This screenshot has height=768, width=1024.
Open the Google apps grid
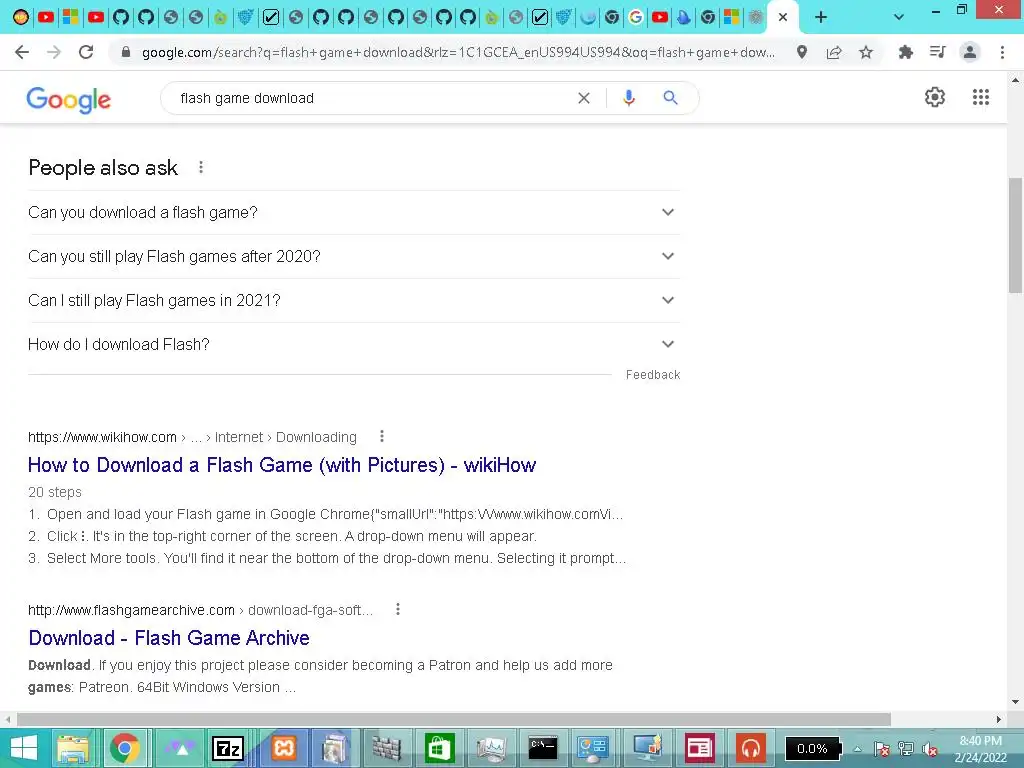coord(981,97)
